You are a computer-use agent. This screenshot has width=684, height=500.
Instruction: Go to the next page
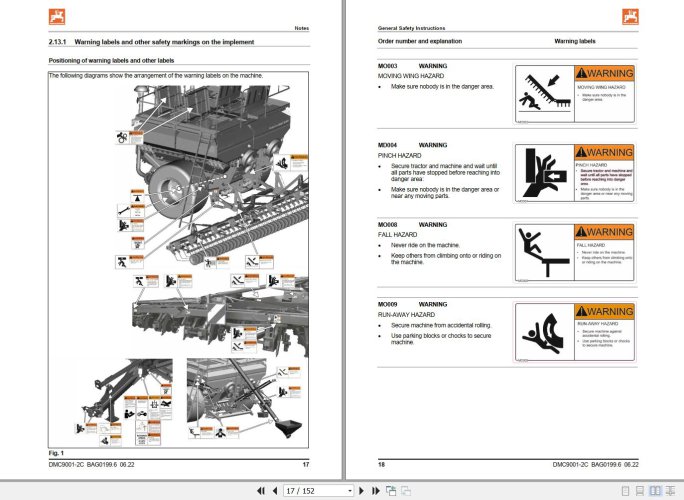362,491
